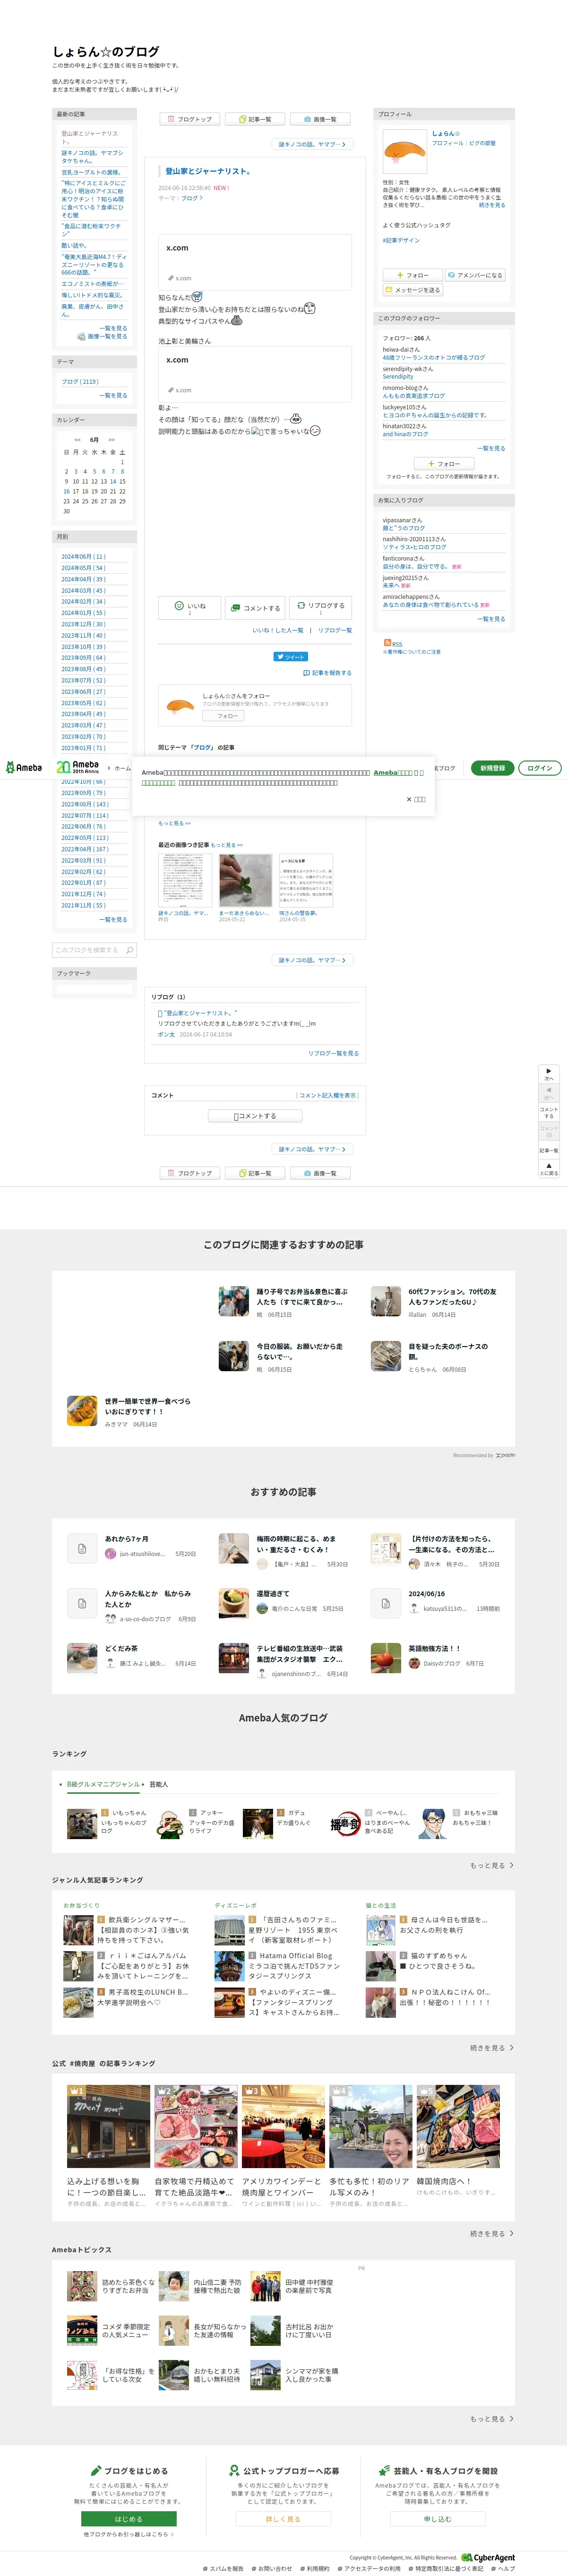Click the リブログする button
This screenshot has width=567, height=2576.
coord(320,607)
